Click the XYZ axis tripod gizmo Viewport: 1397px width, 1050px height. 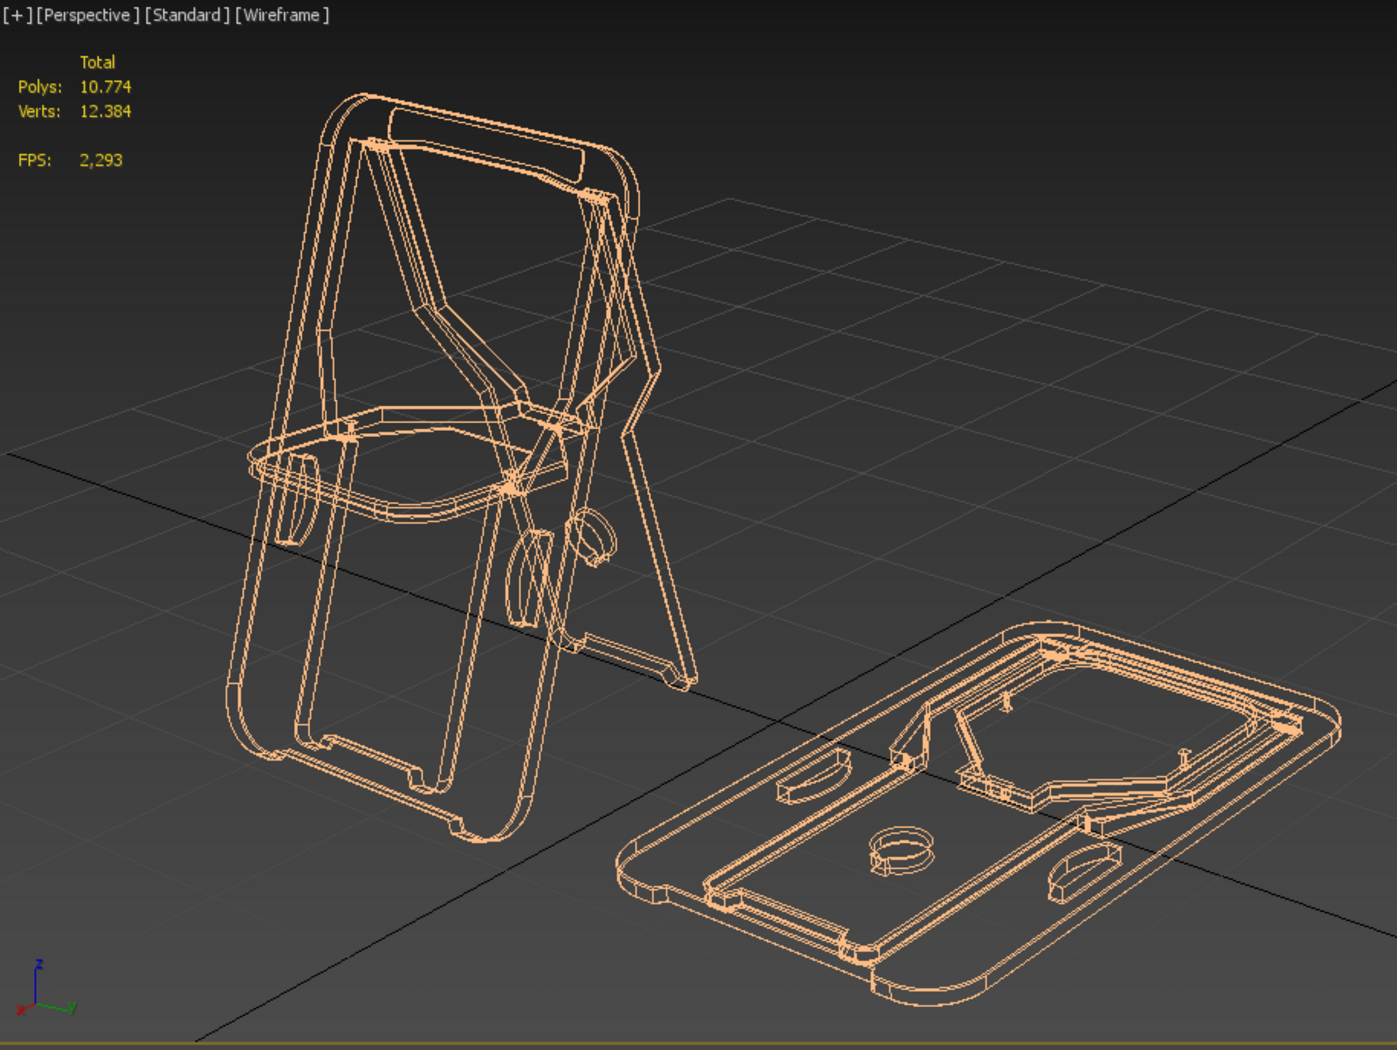[45, 988]
